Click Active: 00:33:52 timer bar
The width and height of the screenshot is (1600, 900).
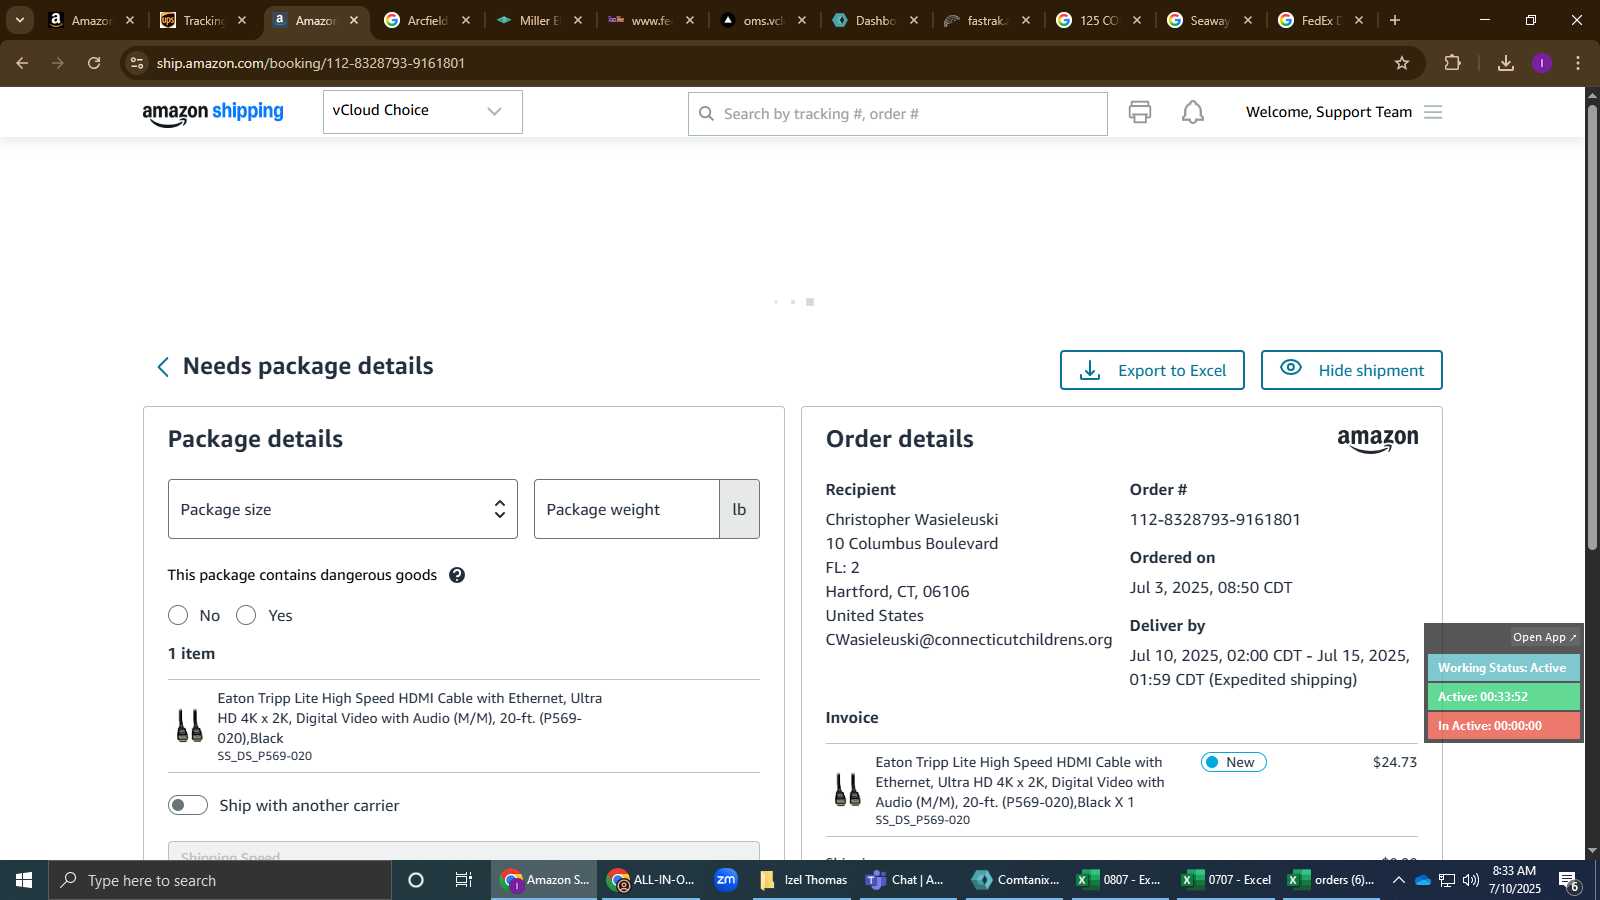(1503, 697)
